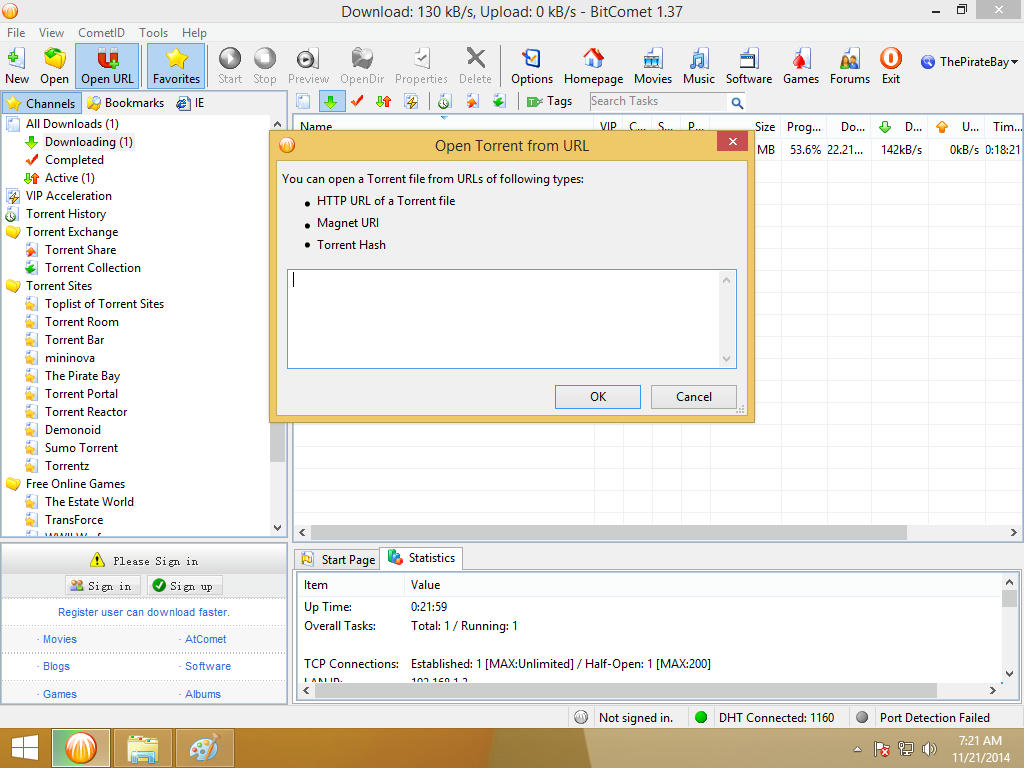Open the Music toolbar icon
This screenshot has width=1024, height=768.
[699, 65]
